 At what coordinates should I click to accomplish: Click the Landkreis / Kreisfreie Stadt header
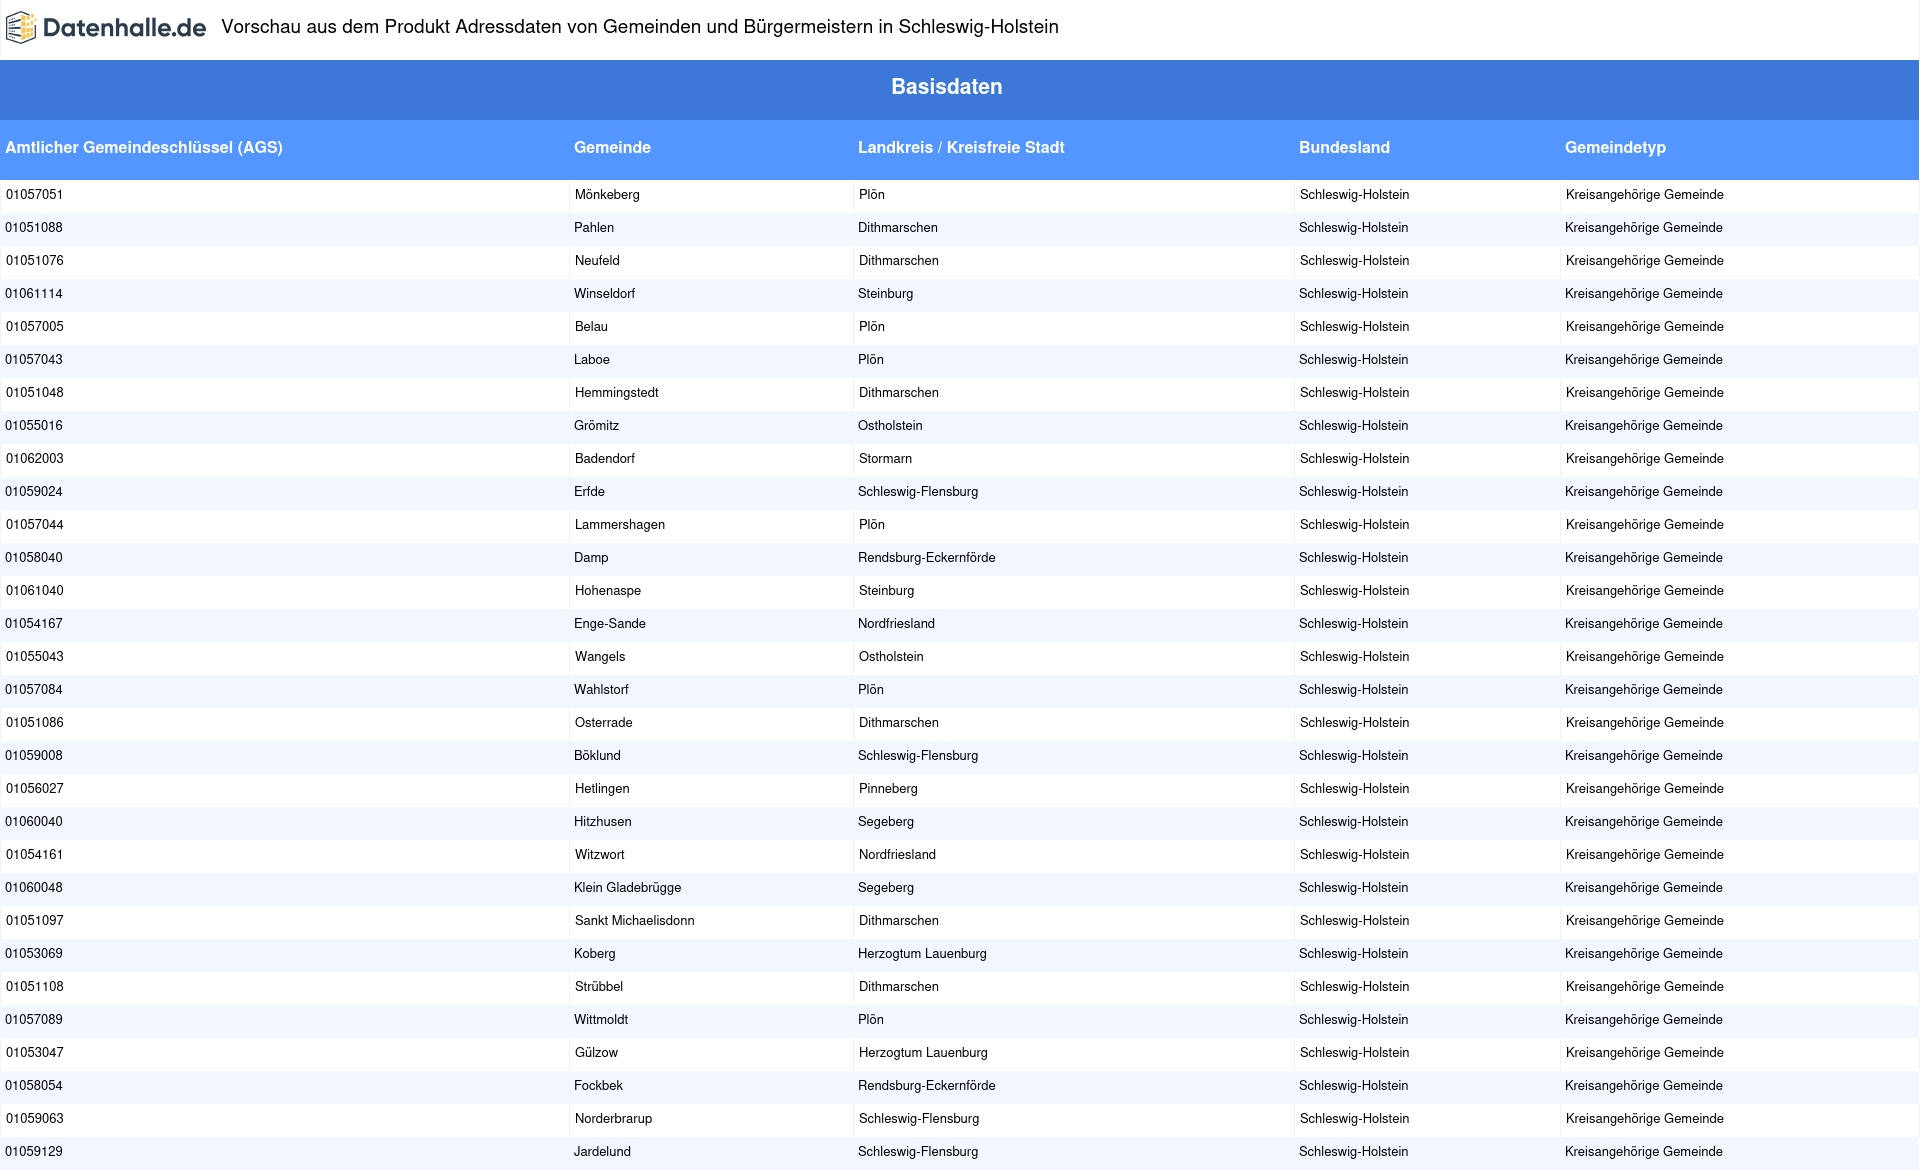pos(961,147)
